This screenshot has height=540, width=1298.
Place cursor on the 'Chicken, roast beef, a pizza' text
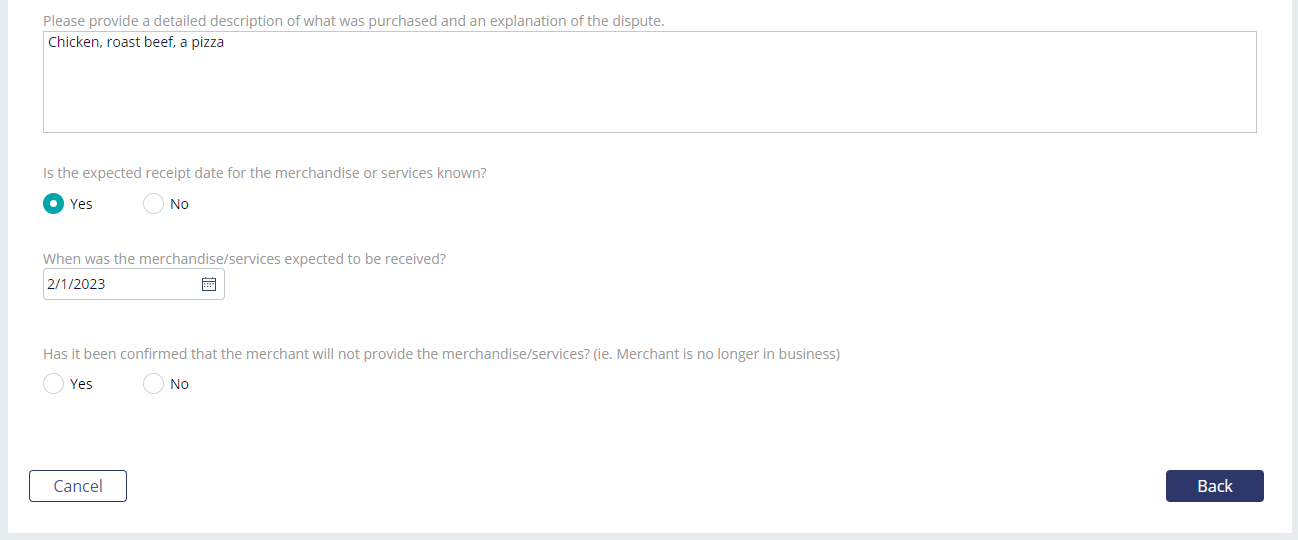tap(136, 43)
